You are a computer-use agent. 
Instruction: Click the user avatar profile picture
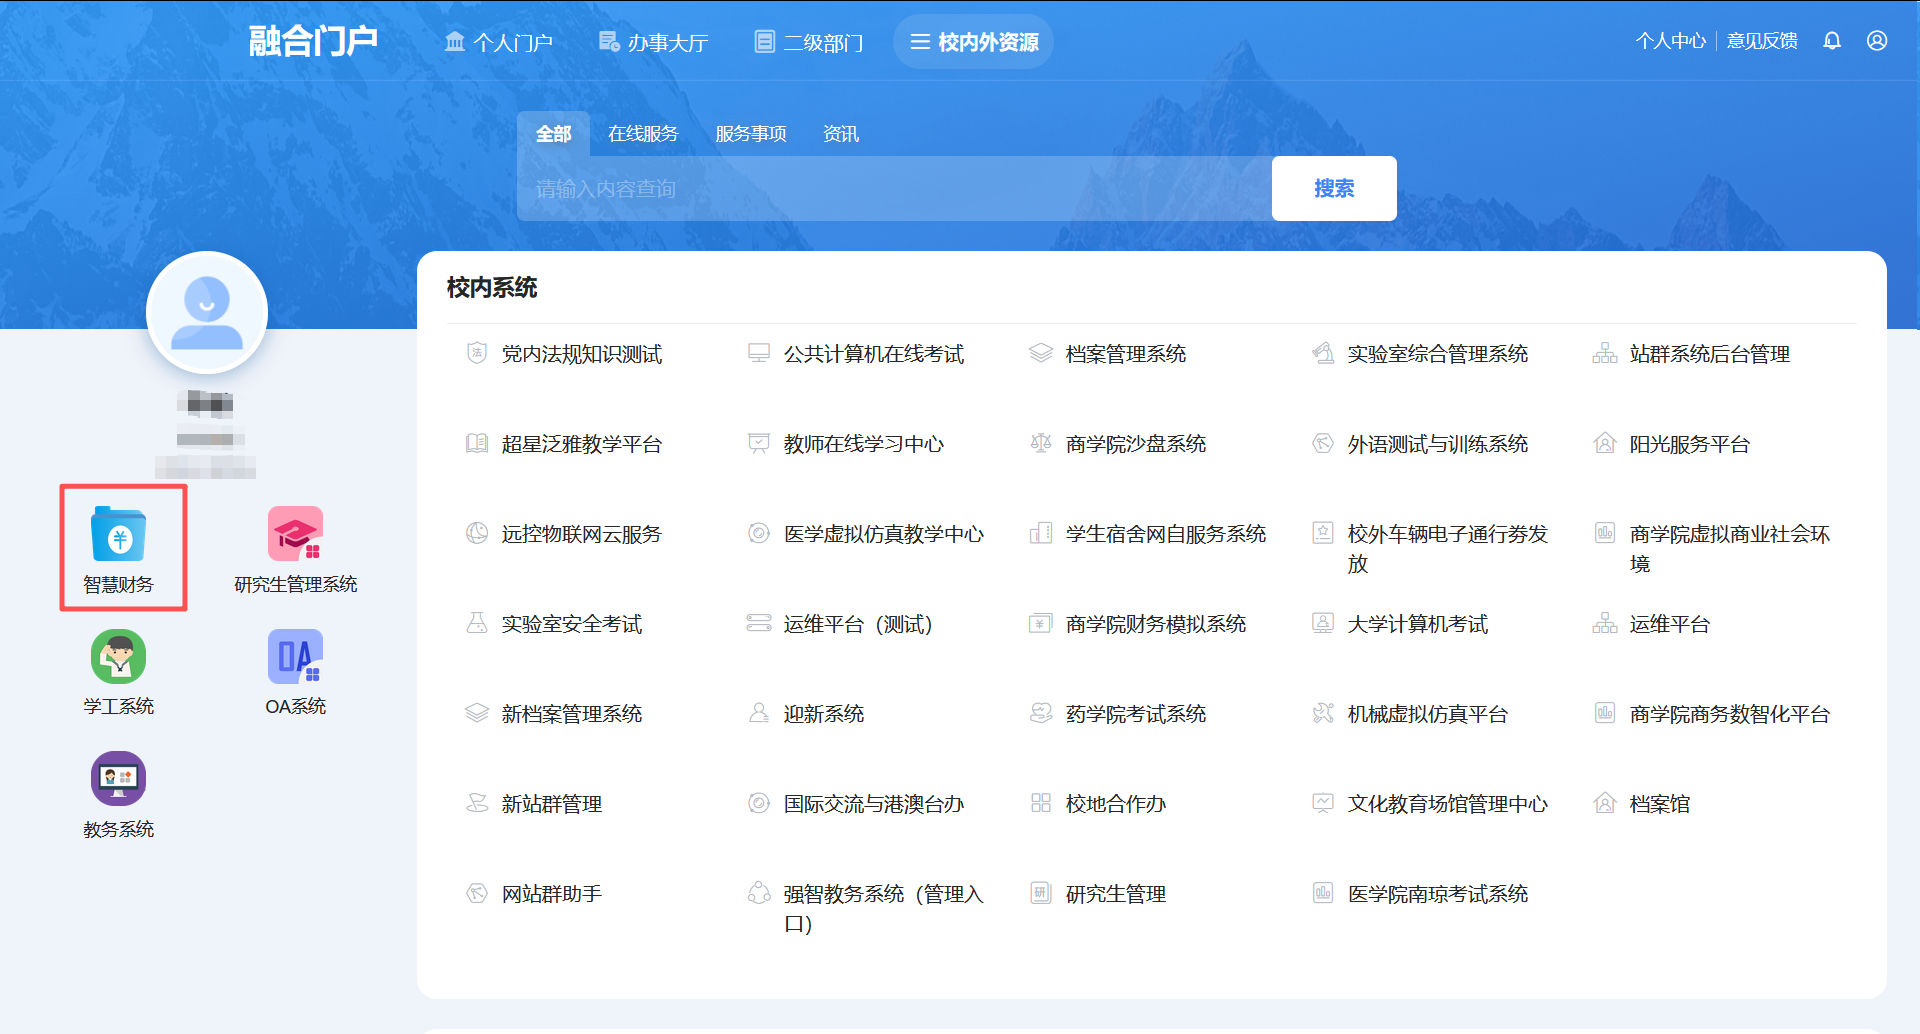pyautogui.click(x=207, y=311)
